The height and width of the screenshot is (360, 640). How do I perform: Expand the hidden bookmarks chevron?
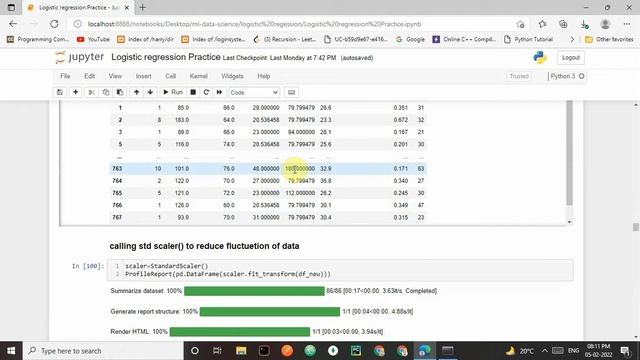572,39
